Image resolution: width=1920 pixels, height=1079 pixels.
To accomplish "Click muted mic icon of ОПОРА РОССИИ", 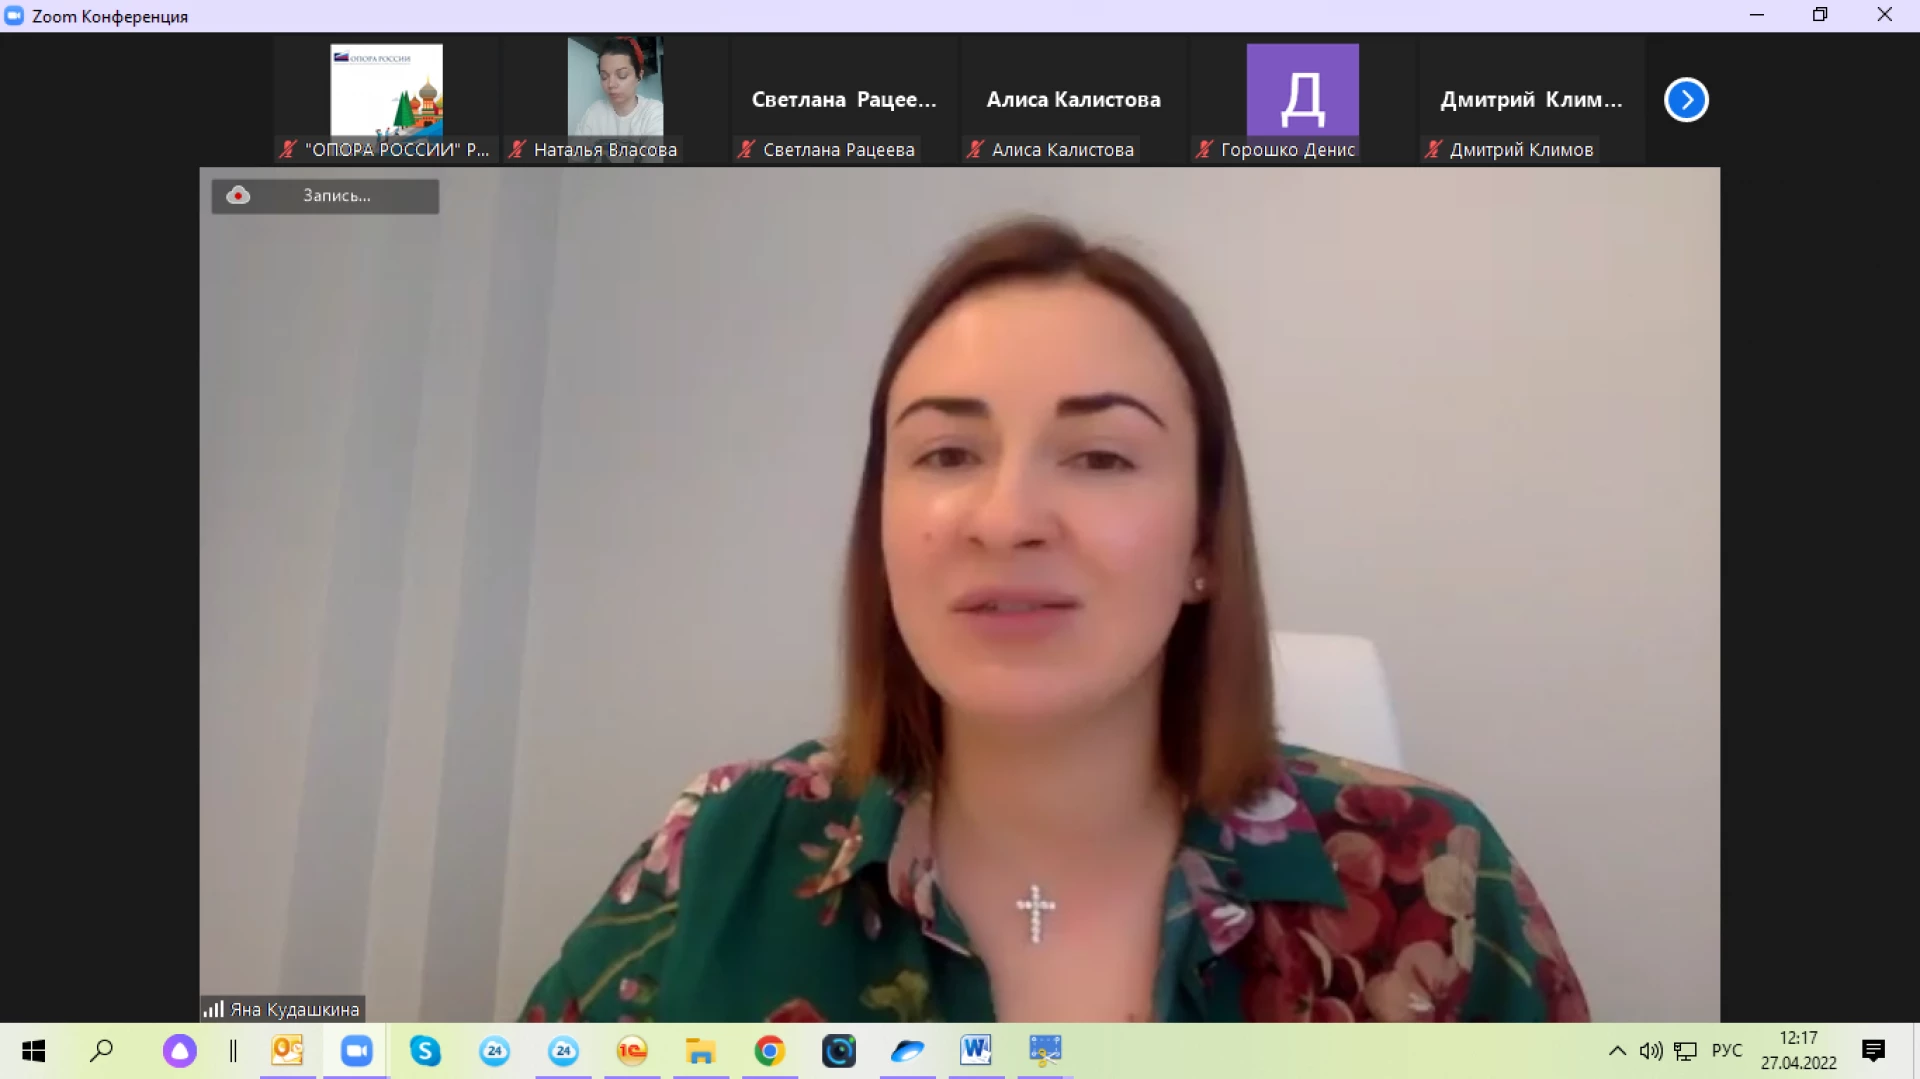I will tap(288, 149).
